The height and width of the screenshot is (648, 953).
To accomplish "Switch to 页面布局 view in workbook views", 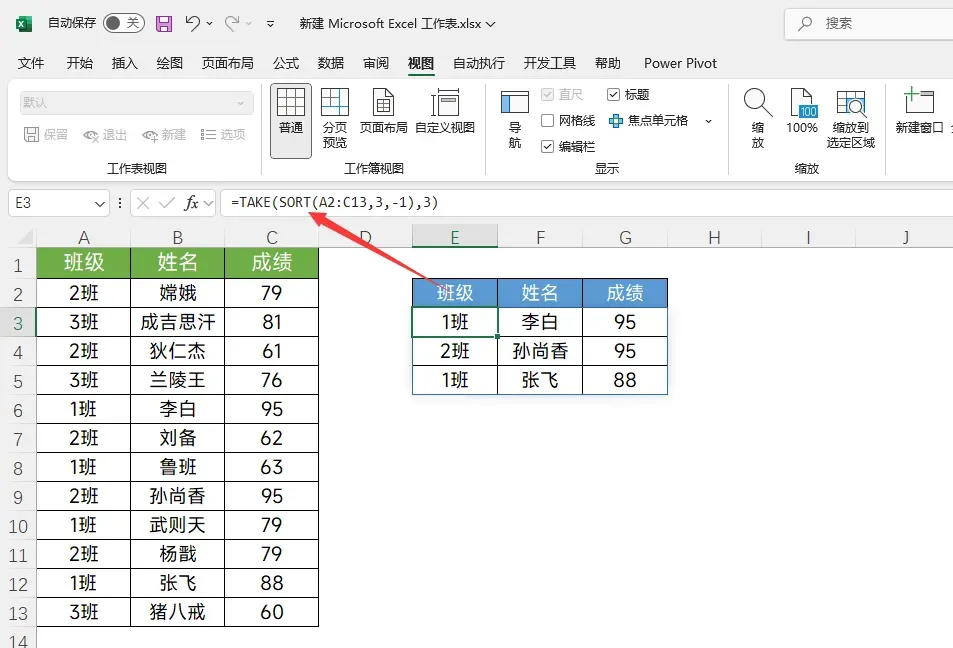I will (x=384, y=111).
